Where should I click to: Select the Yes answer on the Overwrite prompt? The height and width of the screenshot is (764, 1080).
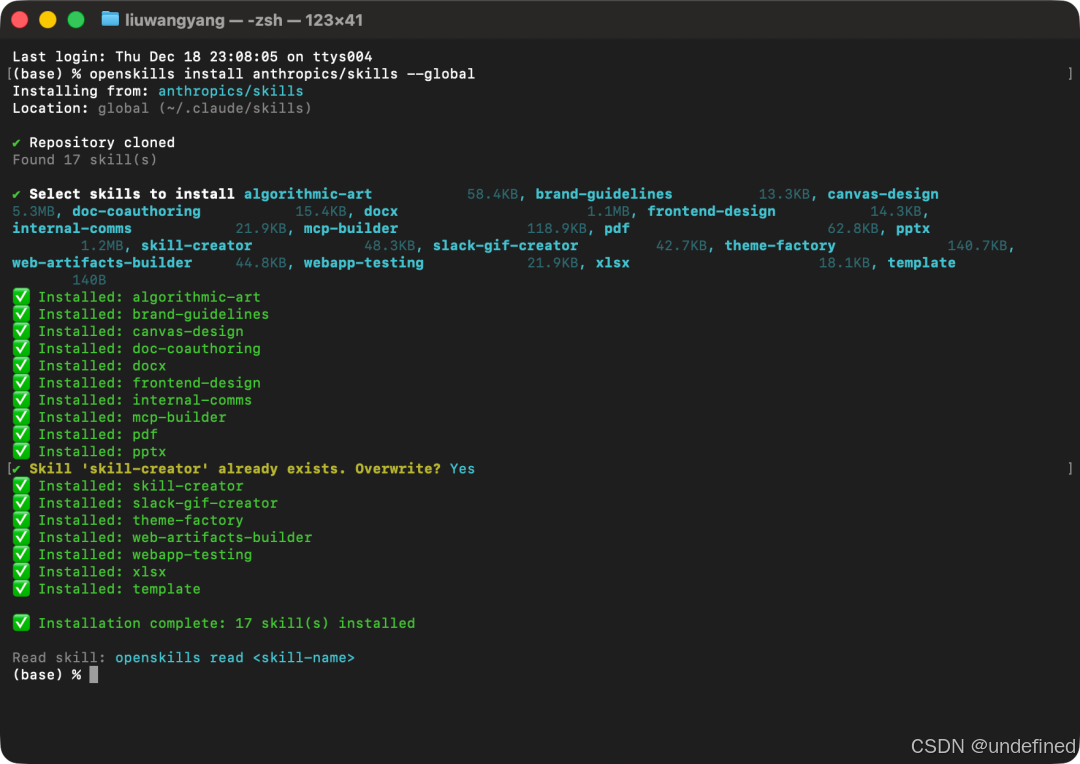[x=462, y=468]
